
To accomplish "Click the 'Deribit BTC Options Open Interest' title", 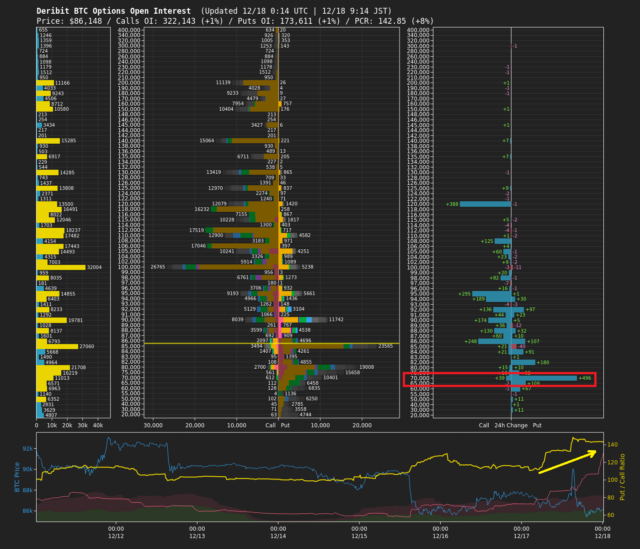I will tap(101, 9).
